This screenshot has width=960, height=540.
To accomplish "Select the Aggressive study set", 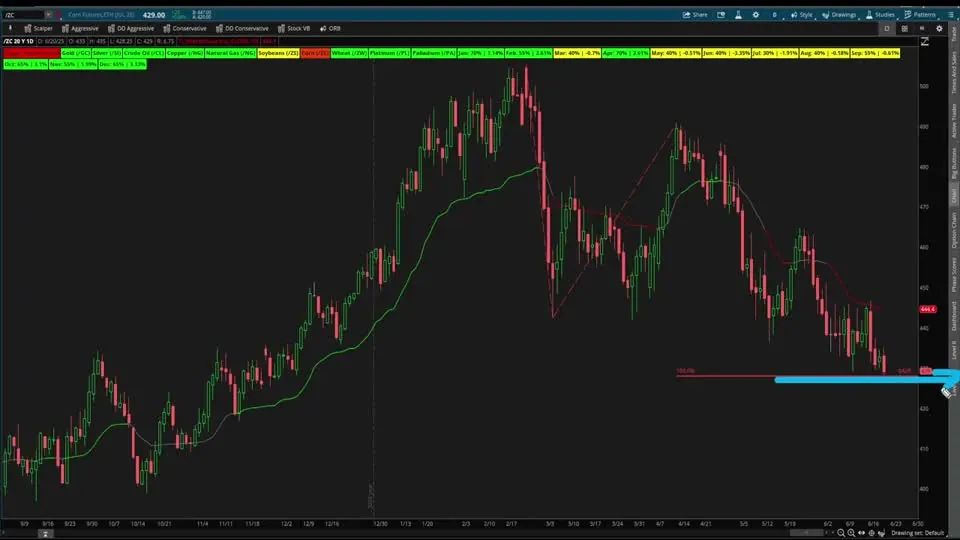I will click(80, 28).
